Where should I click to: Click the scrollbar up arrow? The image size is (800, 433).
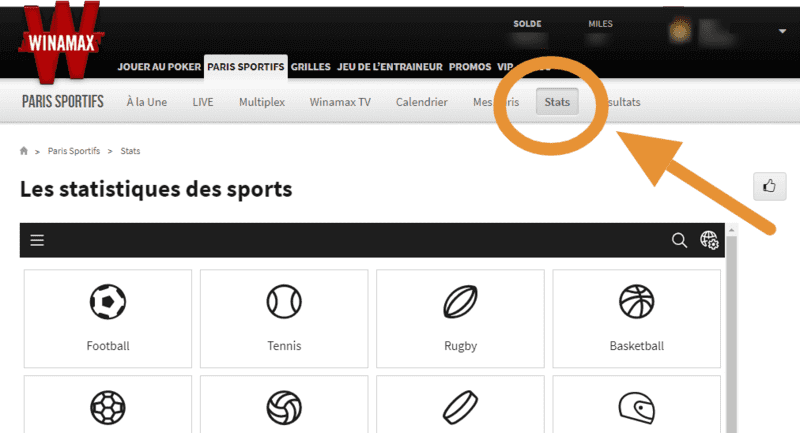tap(731, 230)
